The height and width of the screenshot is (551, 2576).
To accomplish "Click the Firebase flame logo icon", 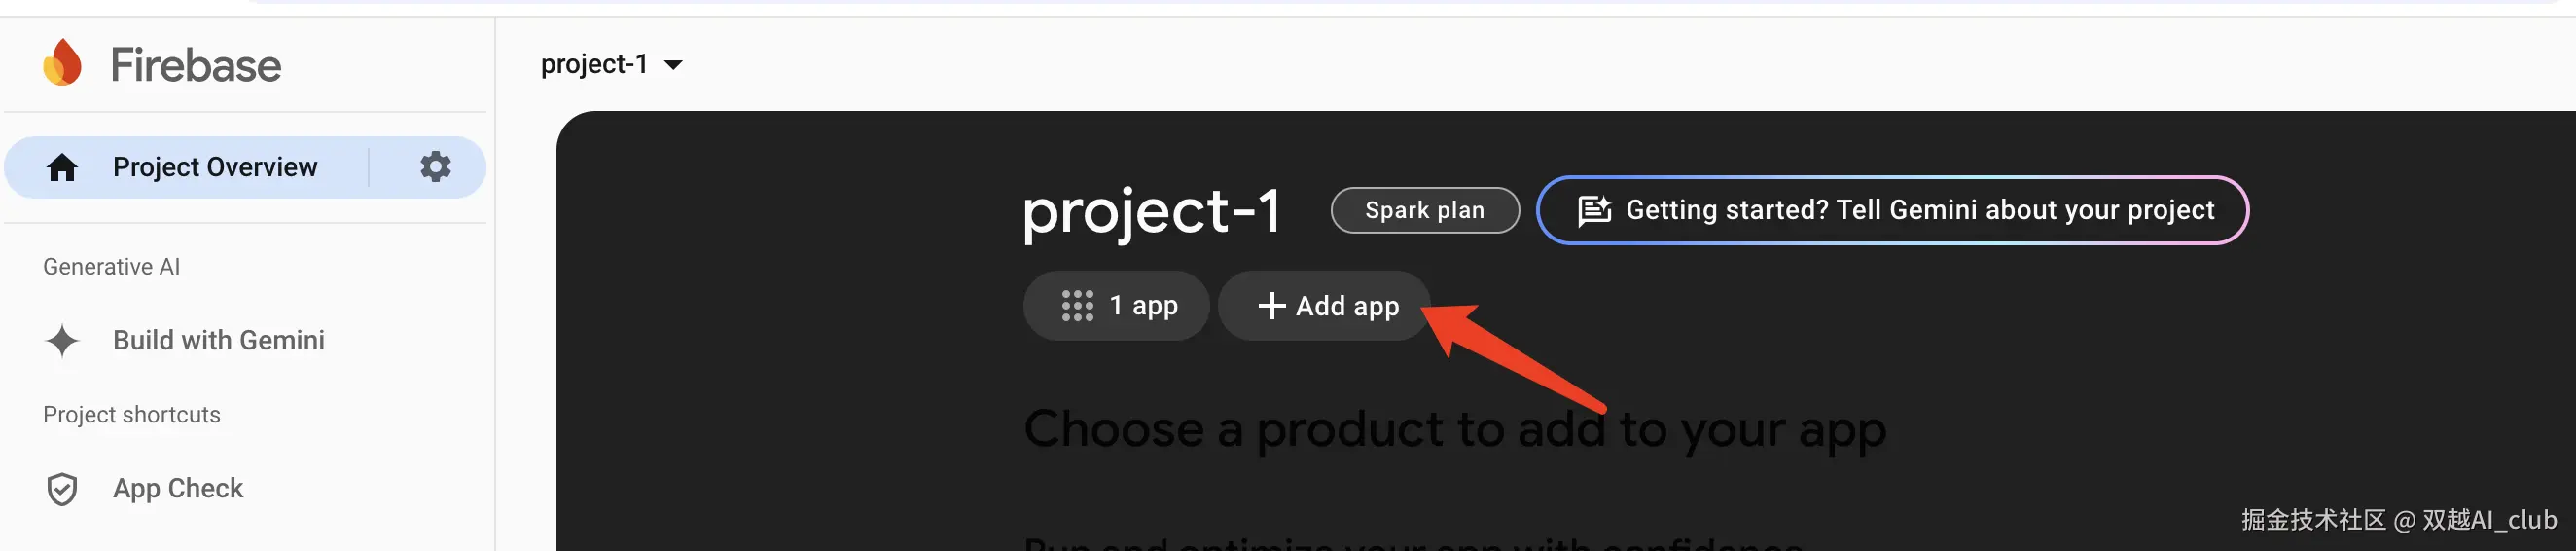I will 62,63.
